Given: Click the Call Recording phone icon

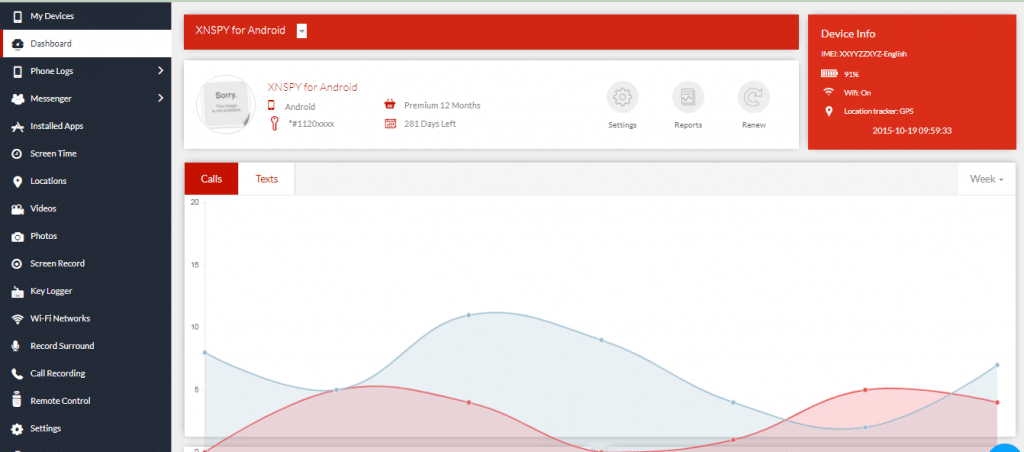Looking at the screenshot, I should pos(18,374).
